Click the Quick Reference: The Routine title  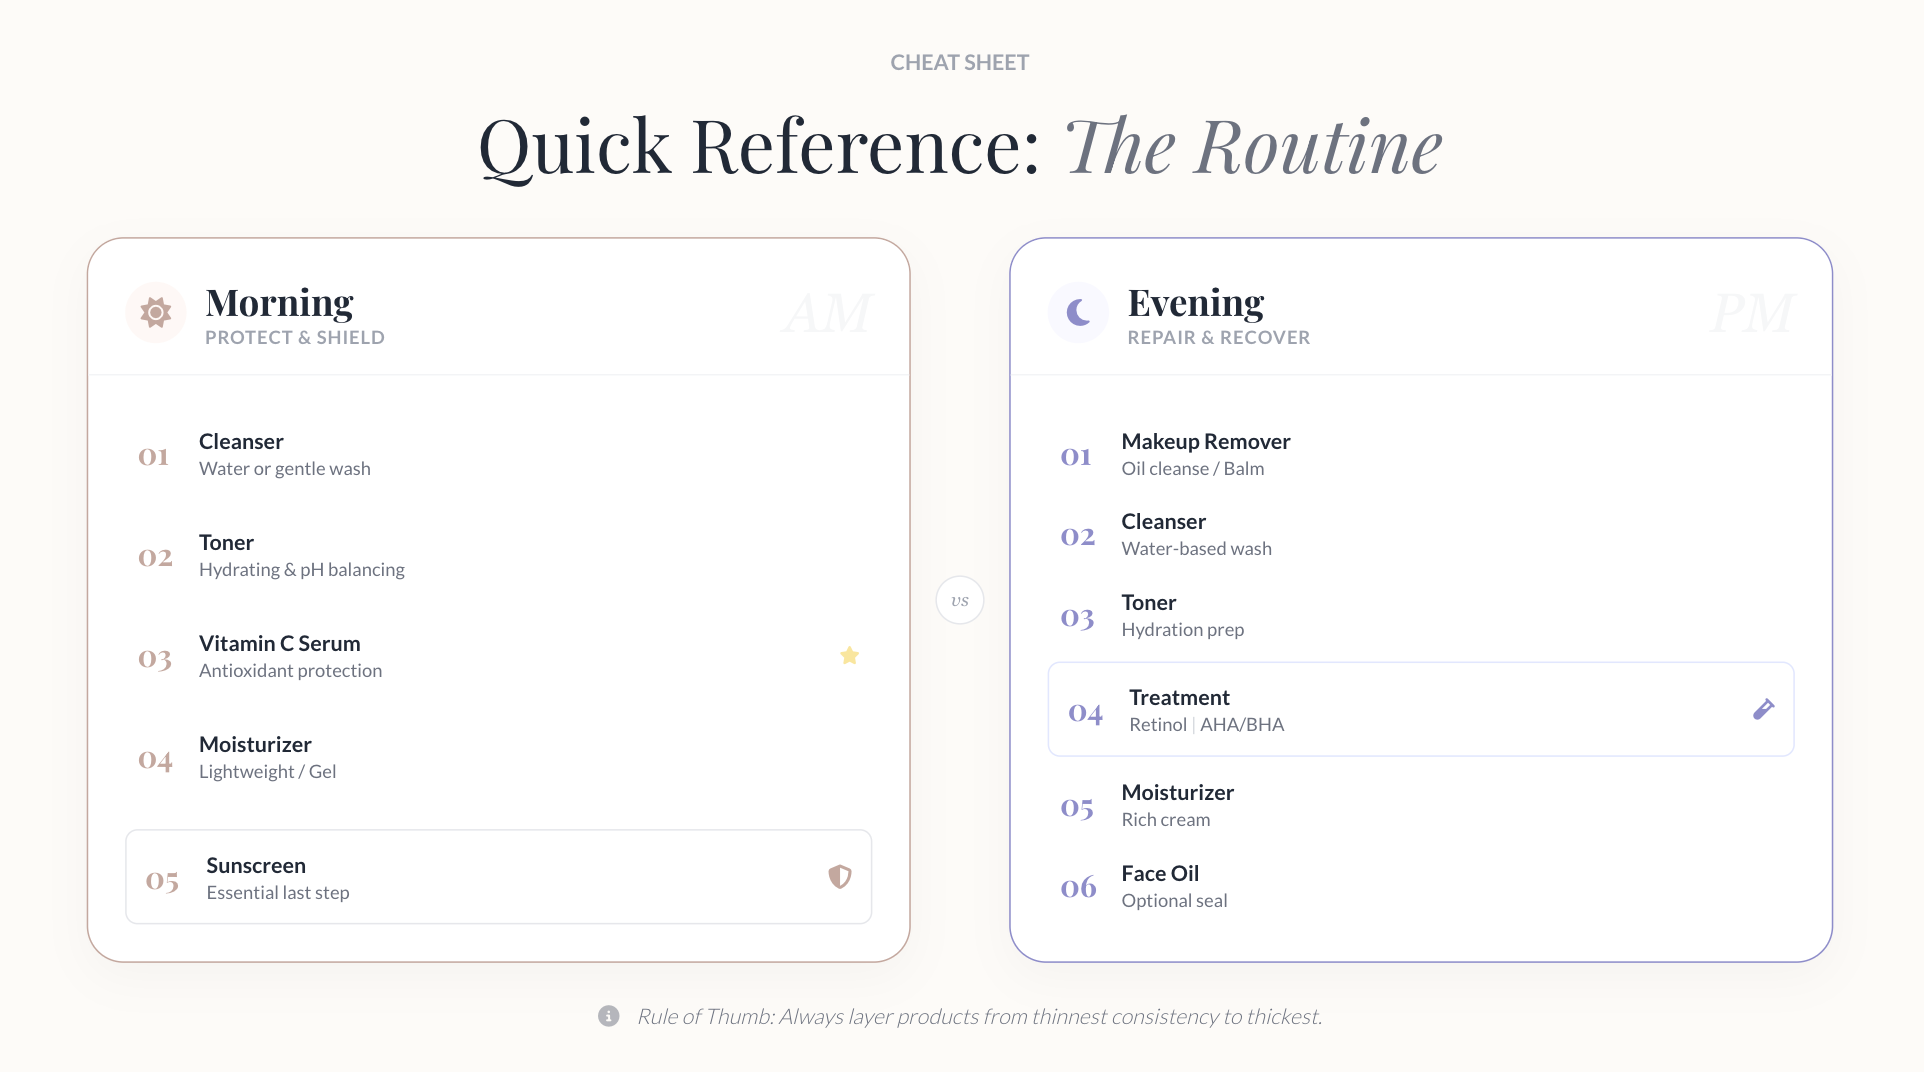tap(959, 148)
